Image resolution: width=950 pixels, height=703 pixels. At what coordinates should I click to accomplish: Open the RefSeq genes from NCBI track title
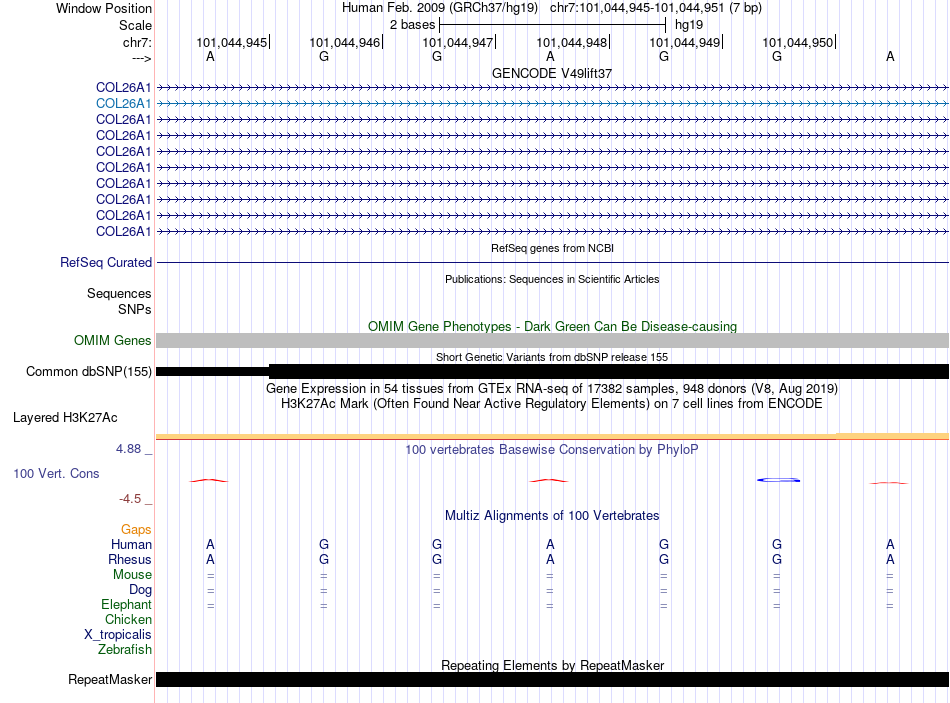pos(552,248)
